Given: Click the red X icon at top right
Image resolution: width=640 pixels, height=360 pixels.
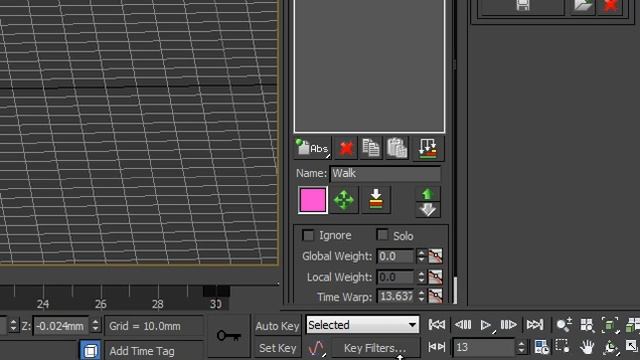Looking at the screenshot, I should [610, 6].
